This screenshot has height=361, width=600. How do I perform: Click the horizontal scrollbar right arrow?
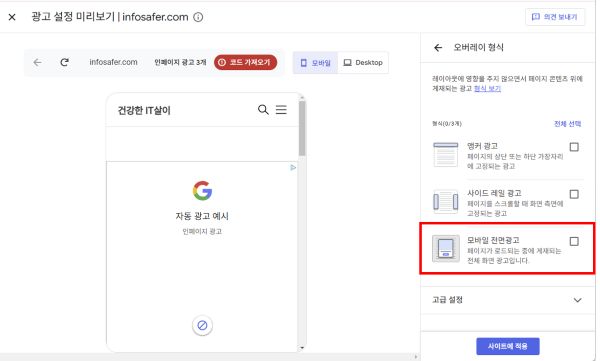click(416, 357)
